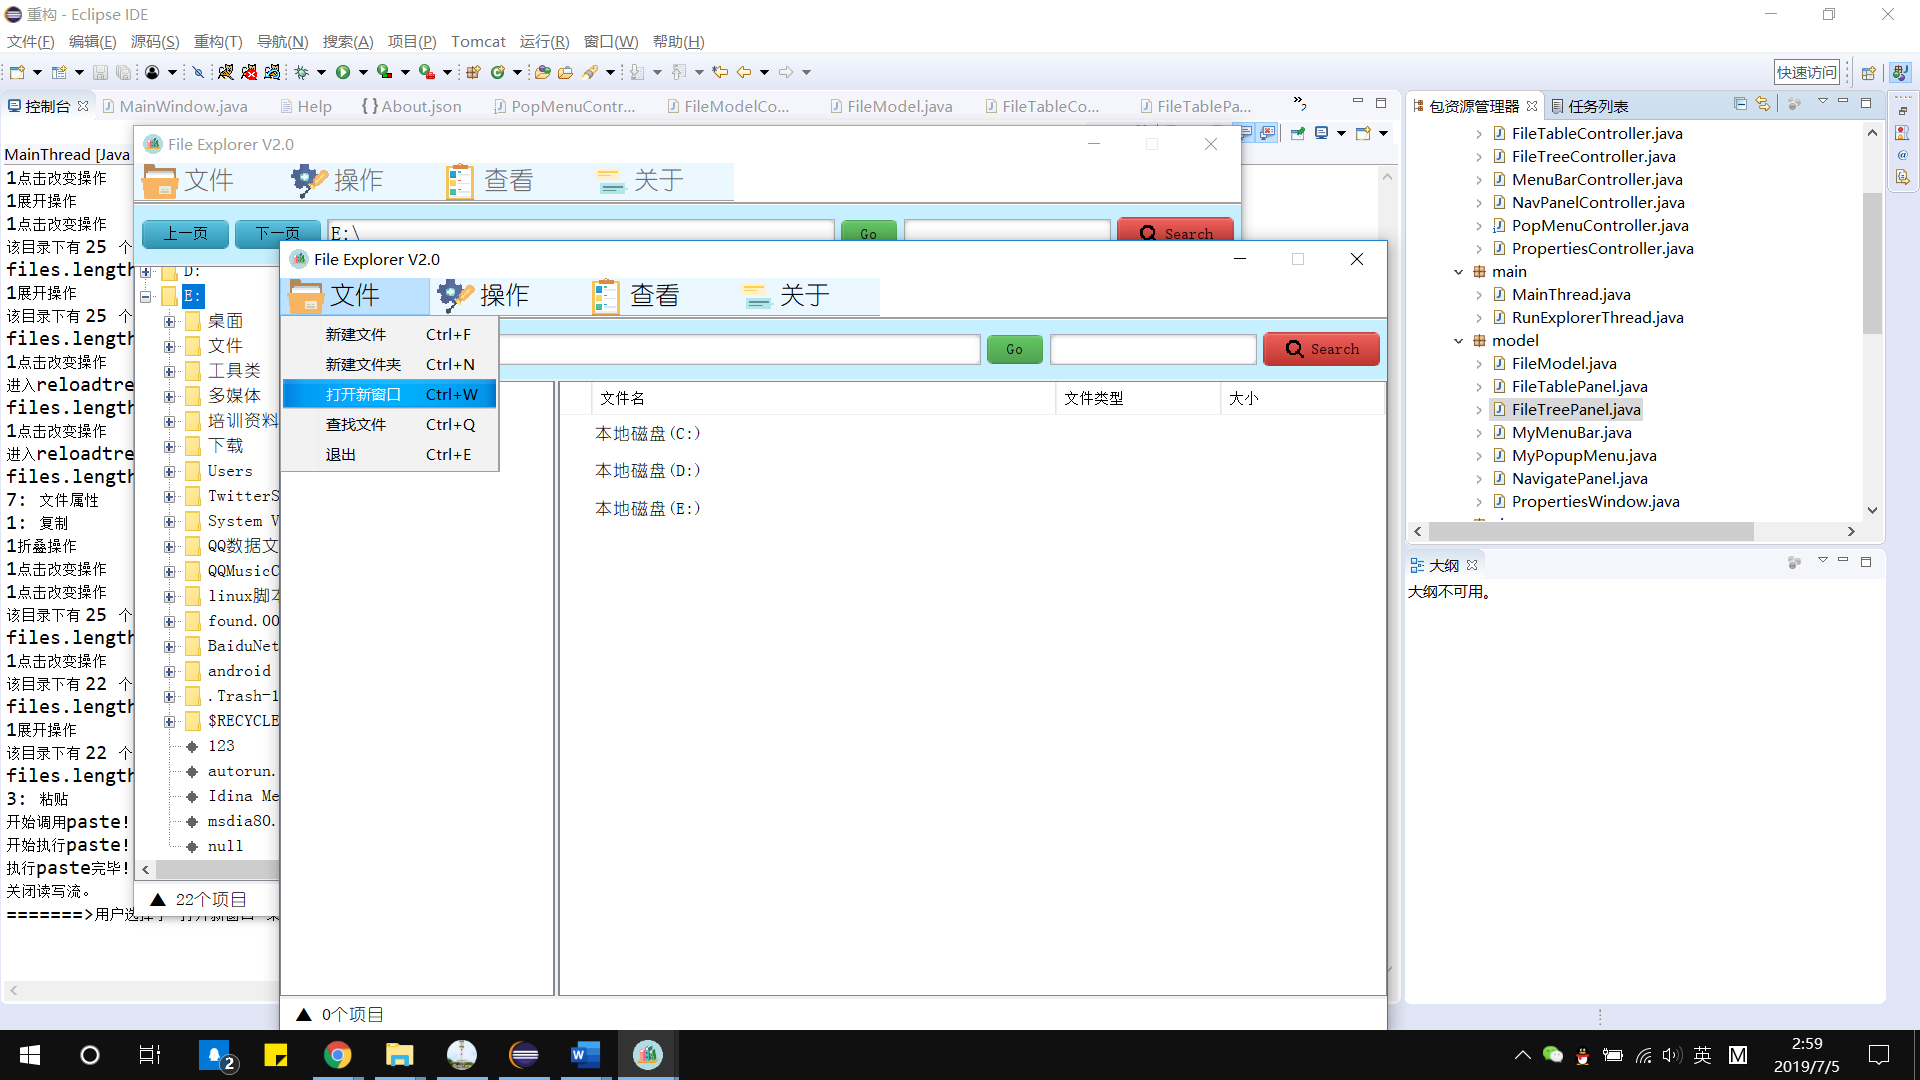The height and width of the screenshot is (1080, 1920).
Task: Collapse all nodes in Package Explorer toolbar
Action: tap(1741, 104)
